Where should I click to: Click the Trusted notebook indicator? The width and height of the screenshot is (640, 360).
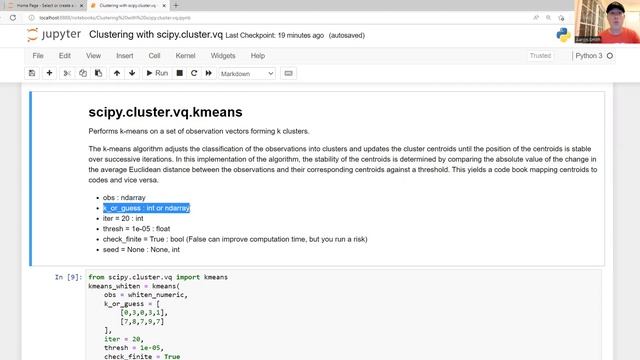point(540,56)
